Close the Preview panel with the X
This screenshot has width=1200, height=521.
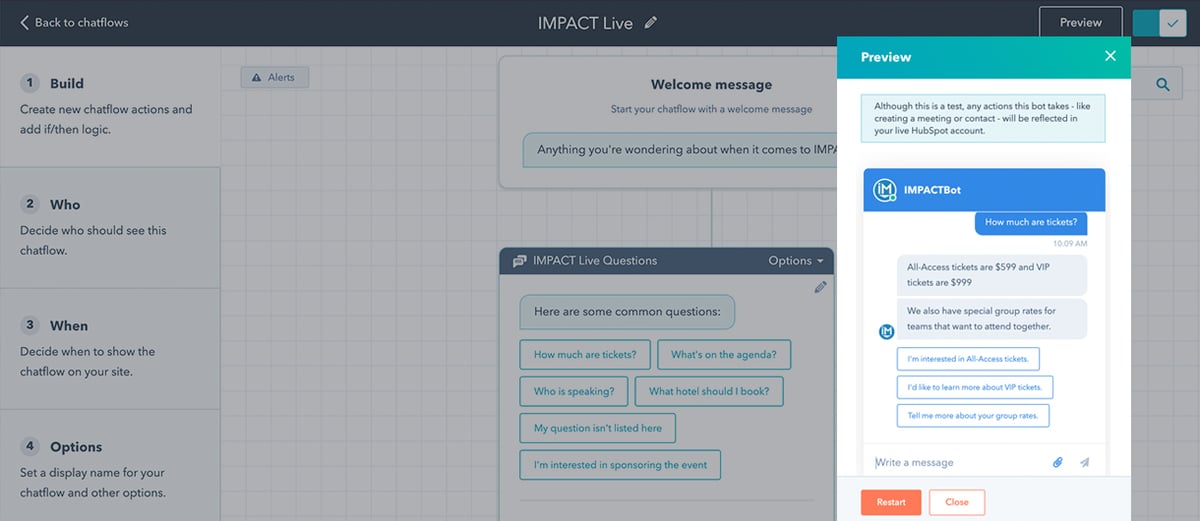(x=1110, y=56)
